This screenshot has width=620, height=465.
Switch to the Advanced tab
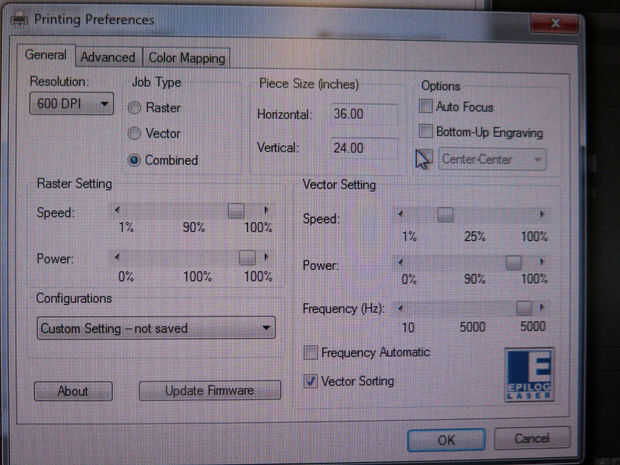click(108, 57)
